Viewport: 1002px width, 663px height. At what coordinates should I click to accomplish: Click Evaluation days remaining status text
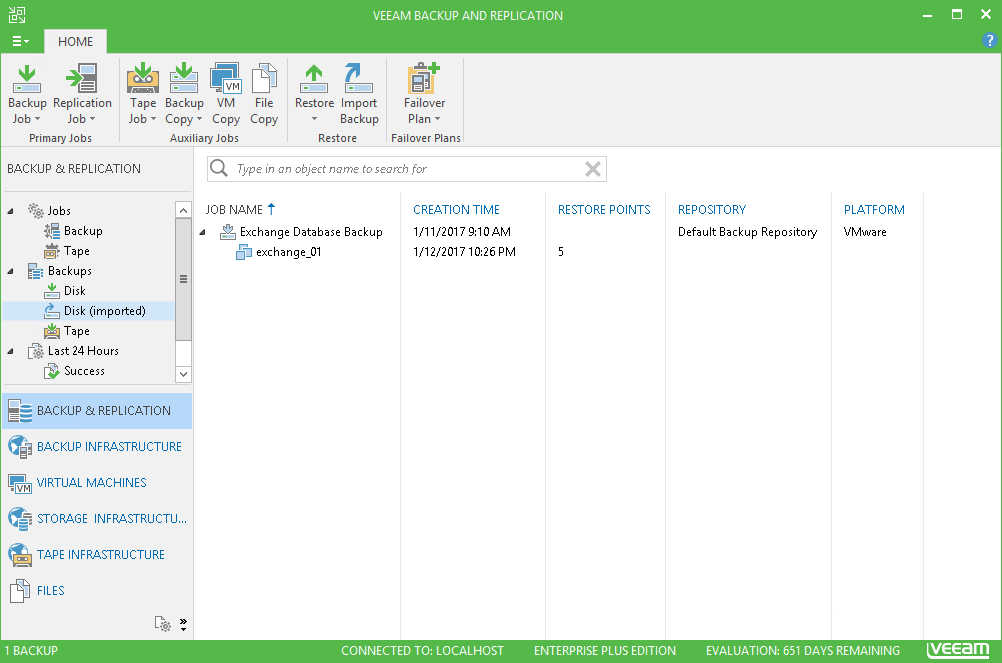(803, 651)
